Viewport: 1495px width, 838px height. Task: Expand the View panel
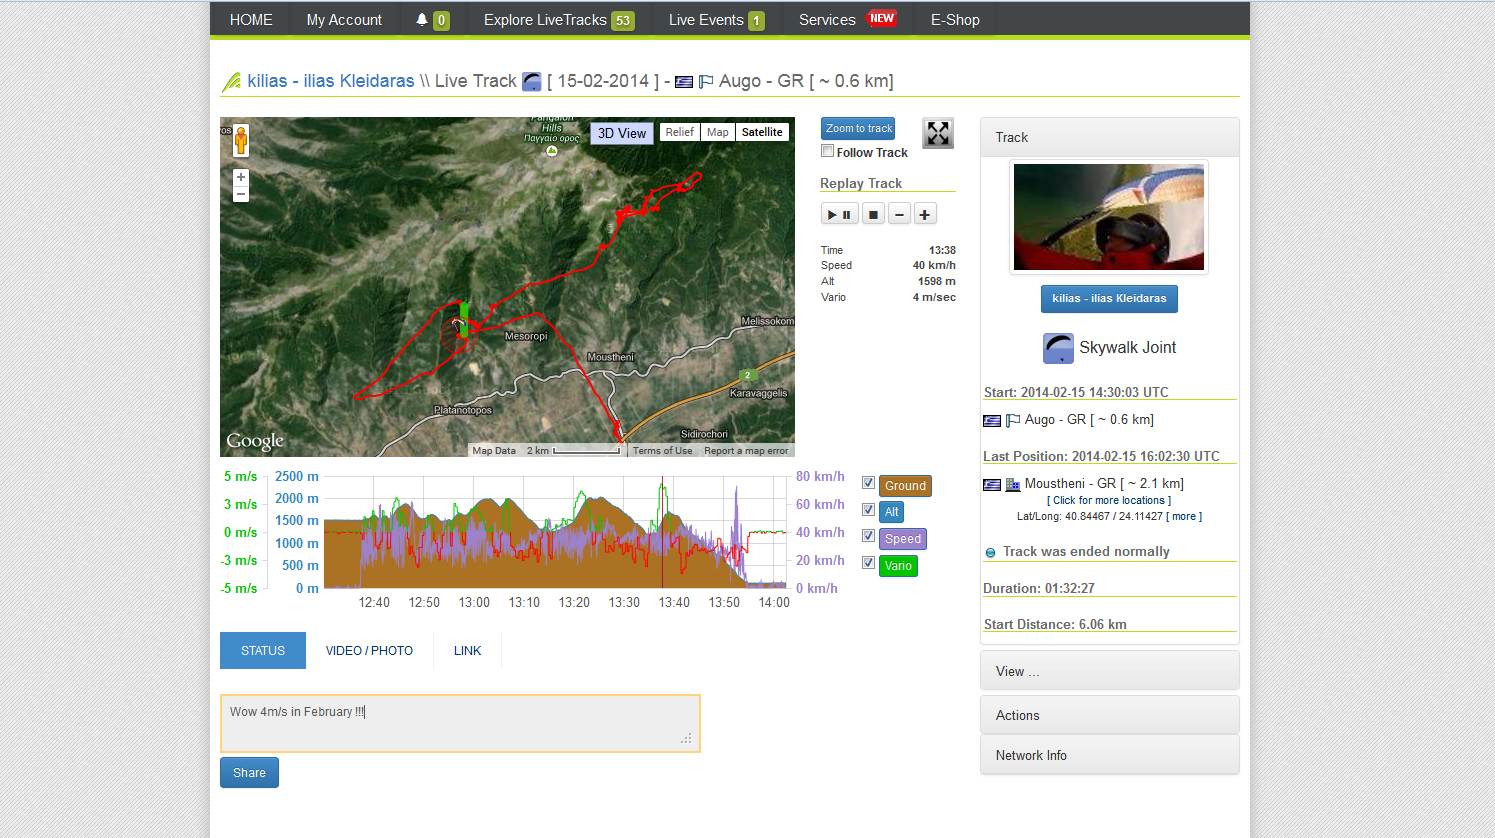tap(1109, 671)
